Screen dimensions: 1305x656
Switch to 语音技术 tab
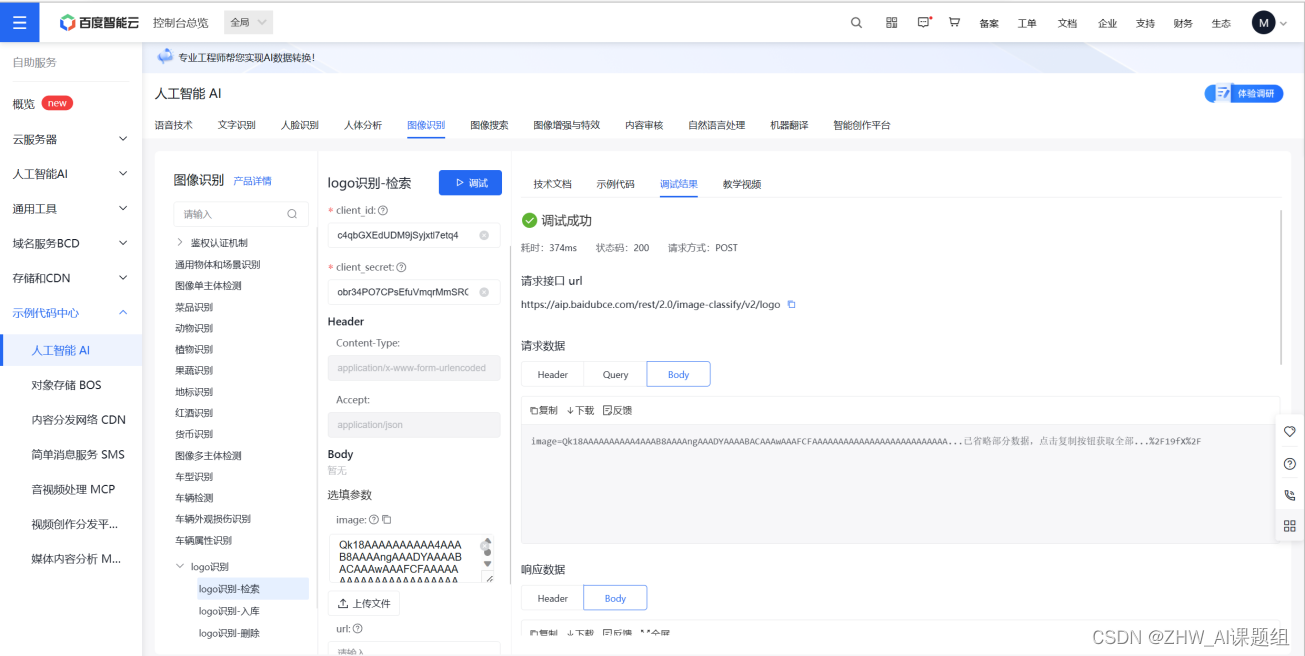(174, 125)
